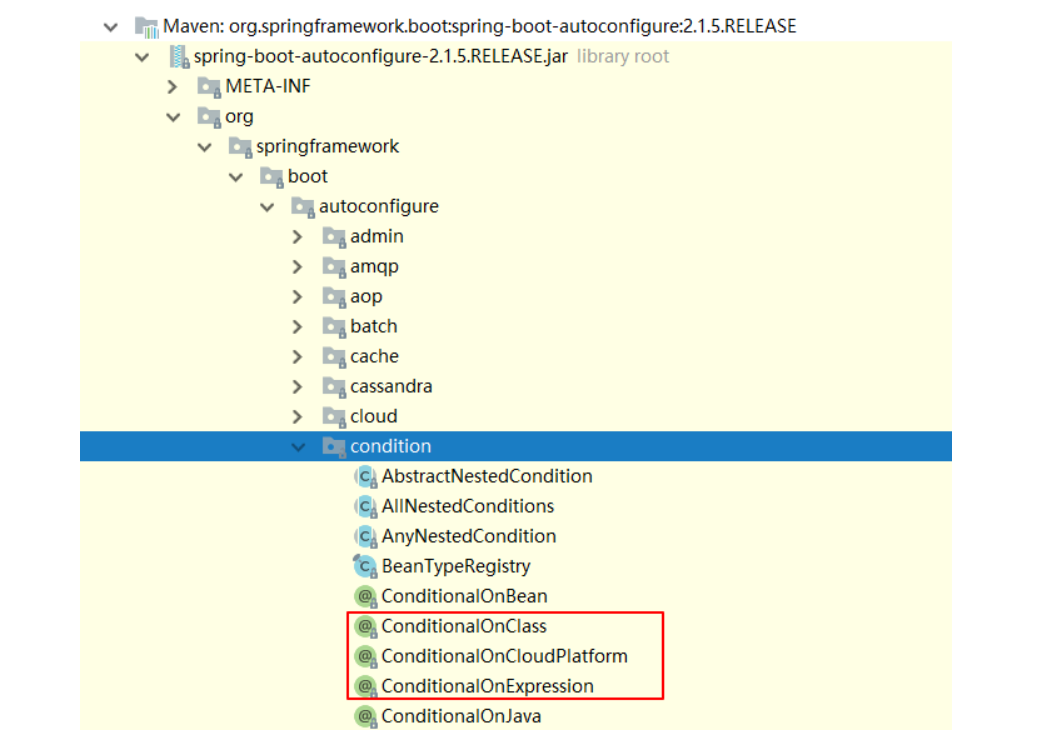Screen dimensions: 1037x730
Task: Click the 'library root' gray label
Action: pyautogui.click(x=623, y=57)
